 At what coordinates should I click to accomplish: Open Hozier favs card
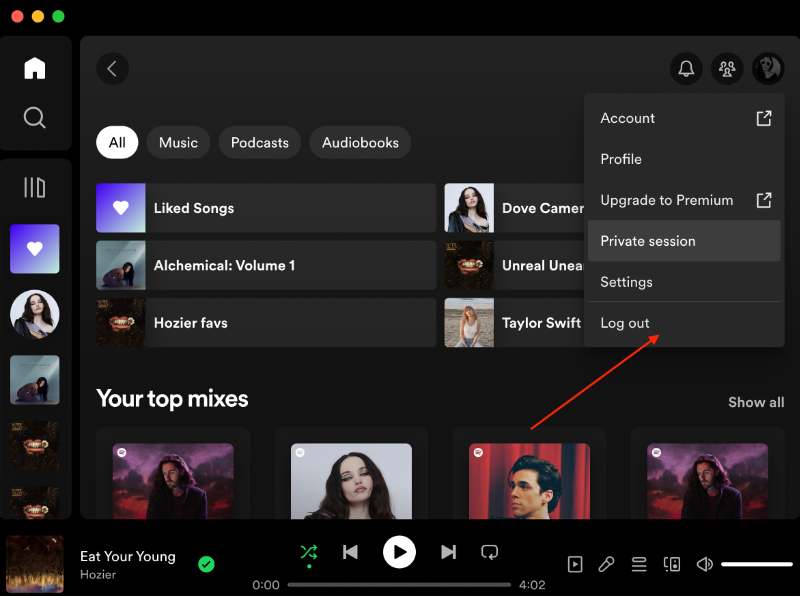tap(266, 322)
